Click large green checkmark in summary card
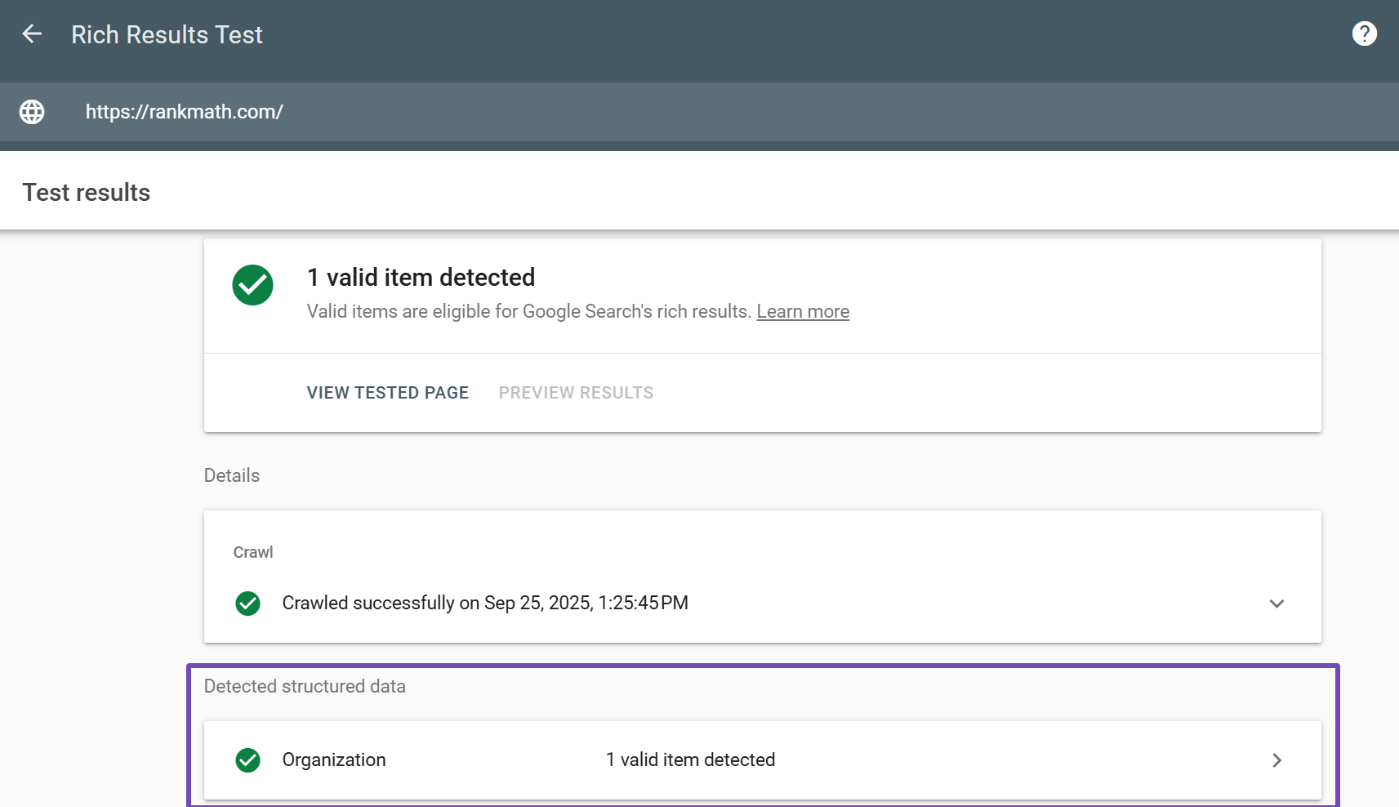This screenshot has width=1399, height=807. tap(253, 285)
